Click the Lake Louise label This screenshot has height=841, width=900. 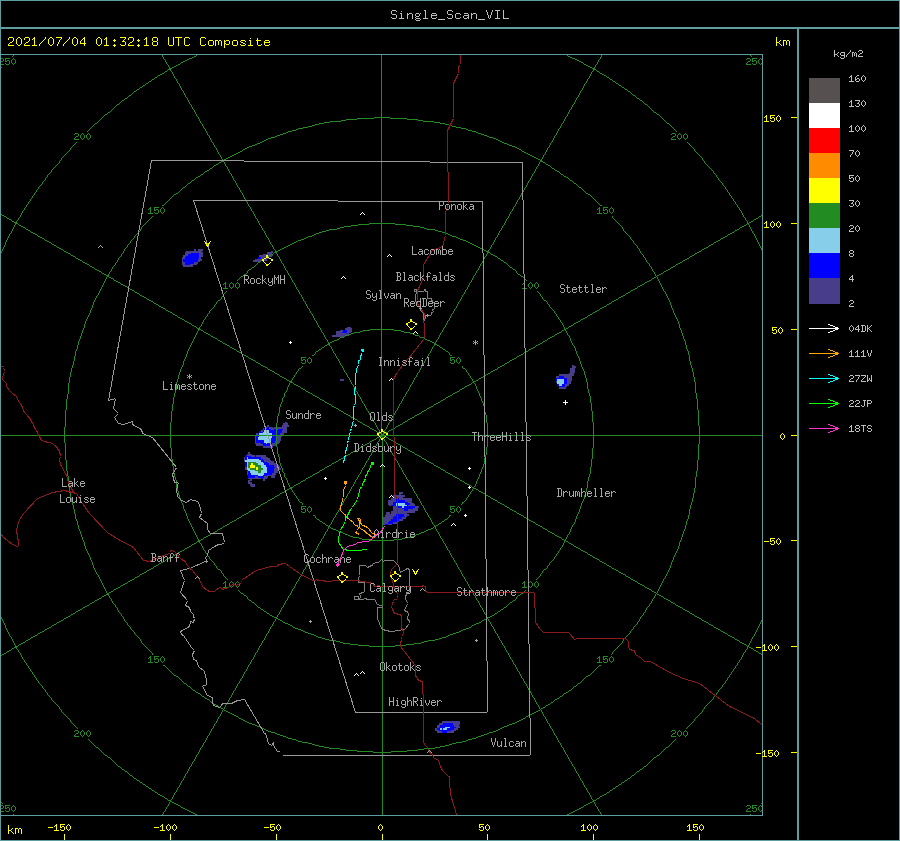pos(77,491)
